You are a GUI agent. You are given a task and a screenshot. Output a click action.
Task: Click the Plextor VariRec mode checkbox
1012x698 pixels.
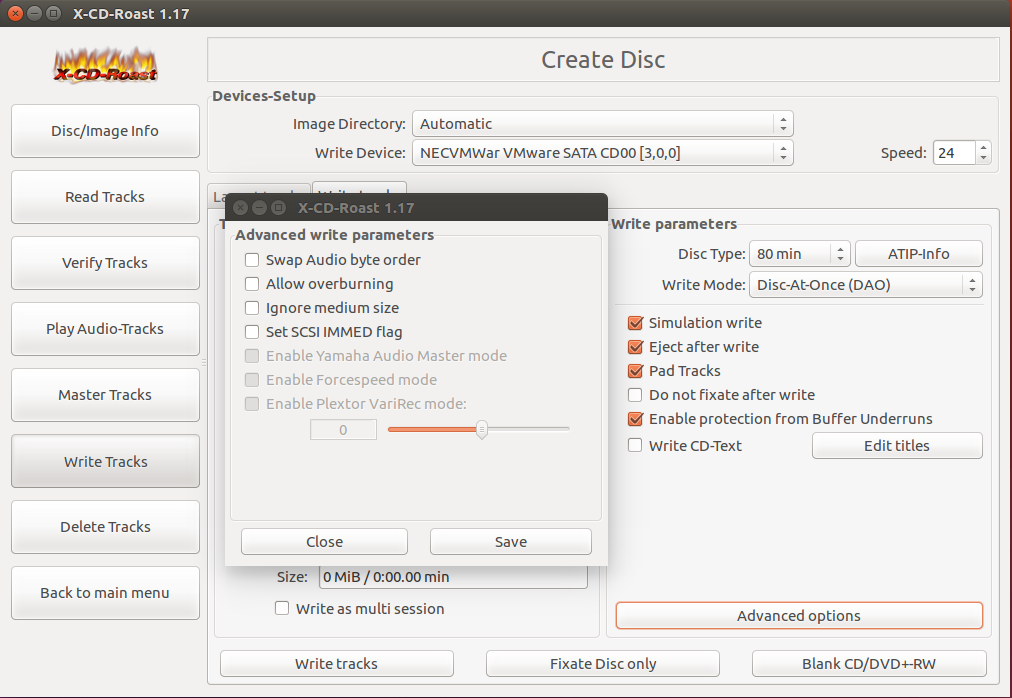(x=252, y=404)
